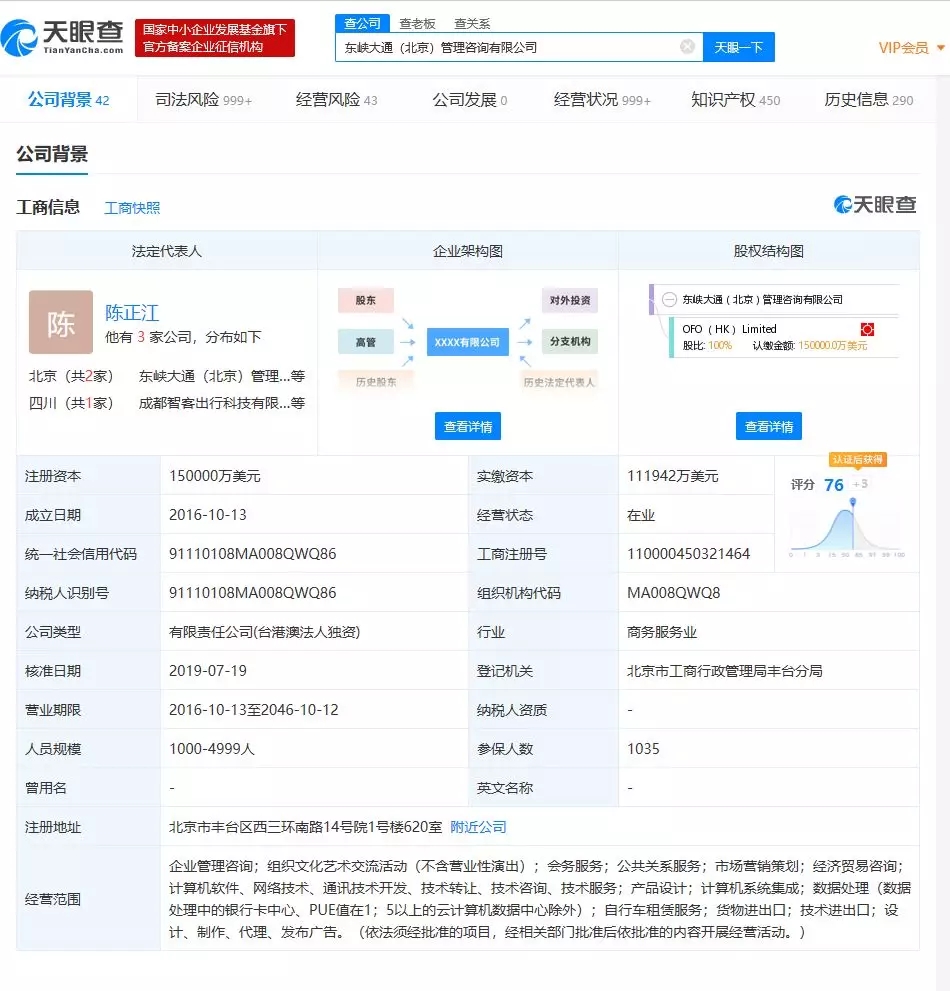Click the 天眼一下 search button

[738, 47]
